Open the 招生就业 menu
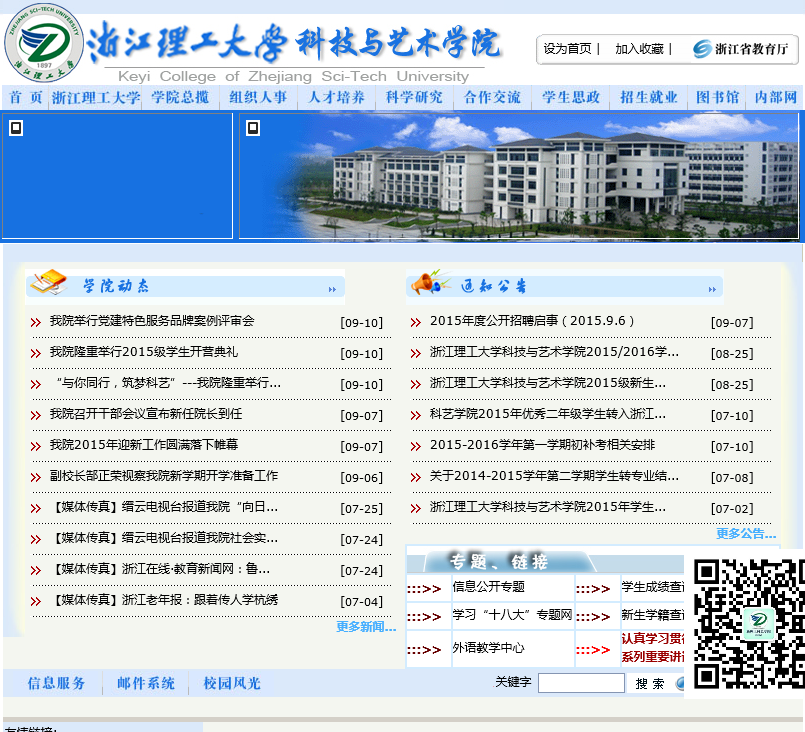Viewport: 805px width, 732px height. tap(649, 98)
